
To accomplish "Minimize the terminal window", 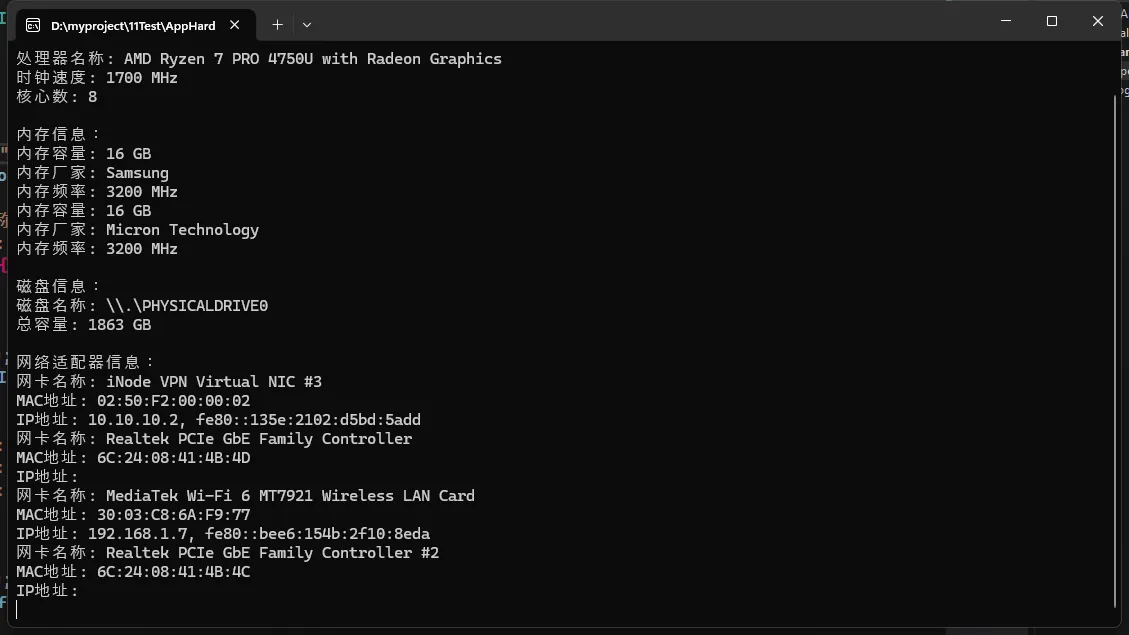I will point(1005,21).
